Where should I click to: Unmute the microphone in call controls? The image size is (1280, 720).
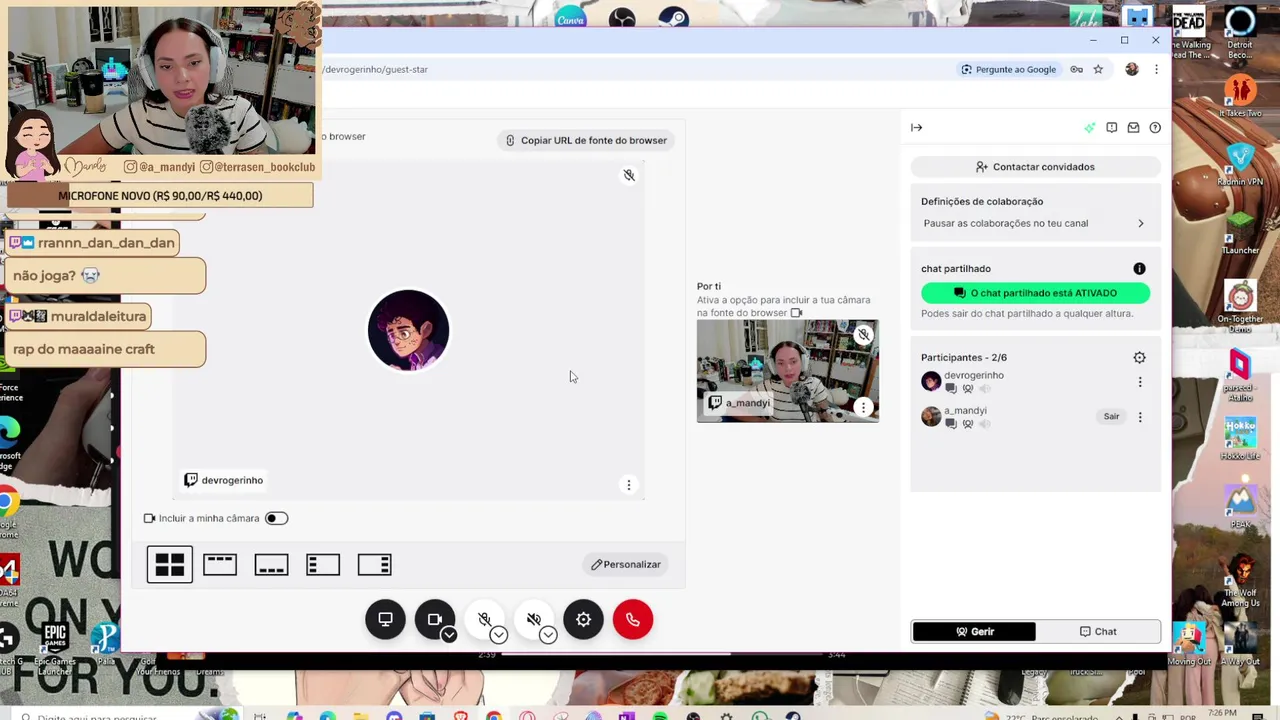[x=484, y=619]
